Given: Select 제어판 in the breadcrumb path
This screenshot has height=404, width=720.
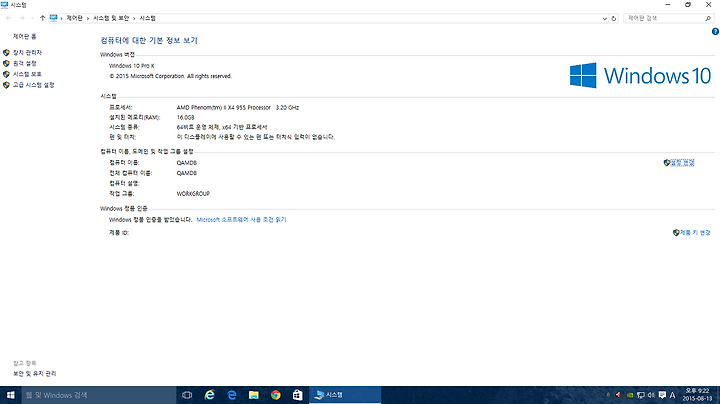Looking at the screenshot, I should (74, 18).
